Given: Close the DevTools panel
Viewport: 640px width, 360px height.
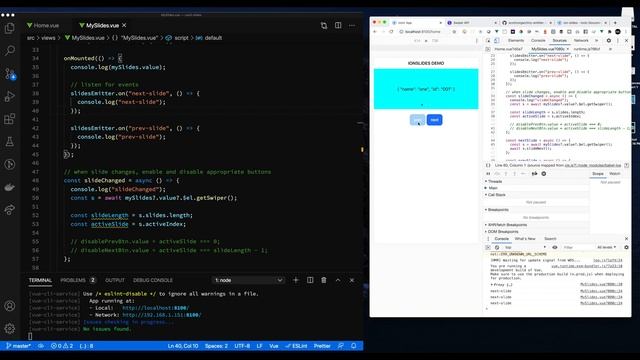Looking at the screenshot, I should [627, 40].
